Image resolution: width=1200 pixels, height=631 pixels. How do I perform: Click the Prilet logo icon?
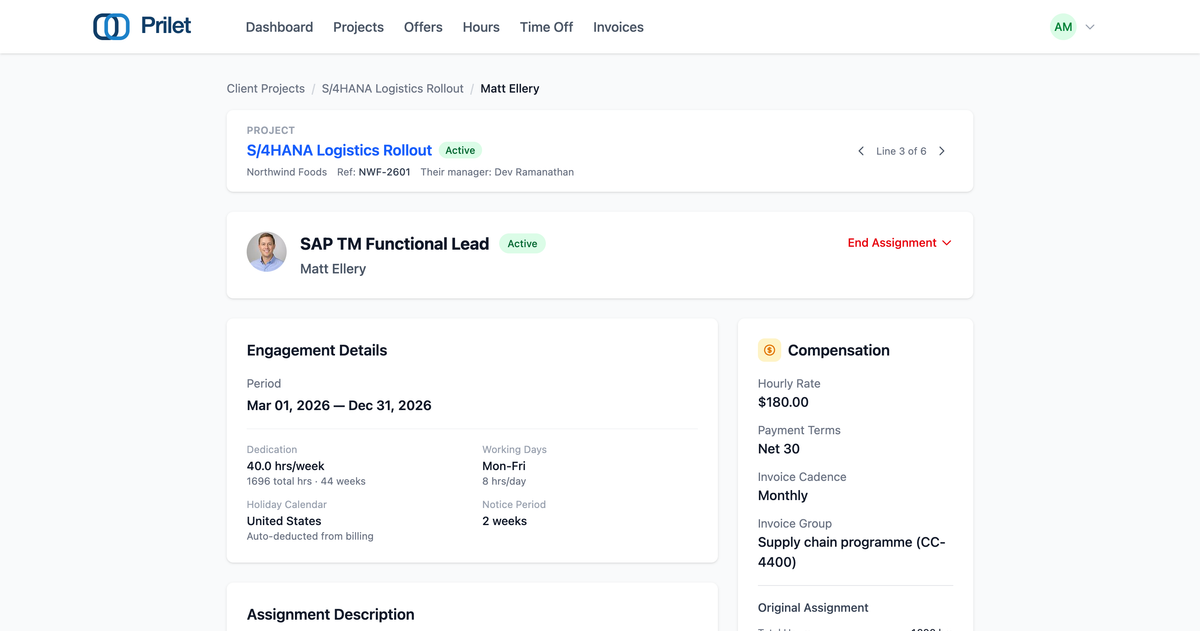[111, 27]
